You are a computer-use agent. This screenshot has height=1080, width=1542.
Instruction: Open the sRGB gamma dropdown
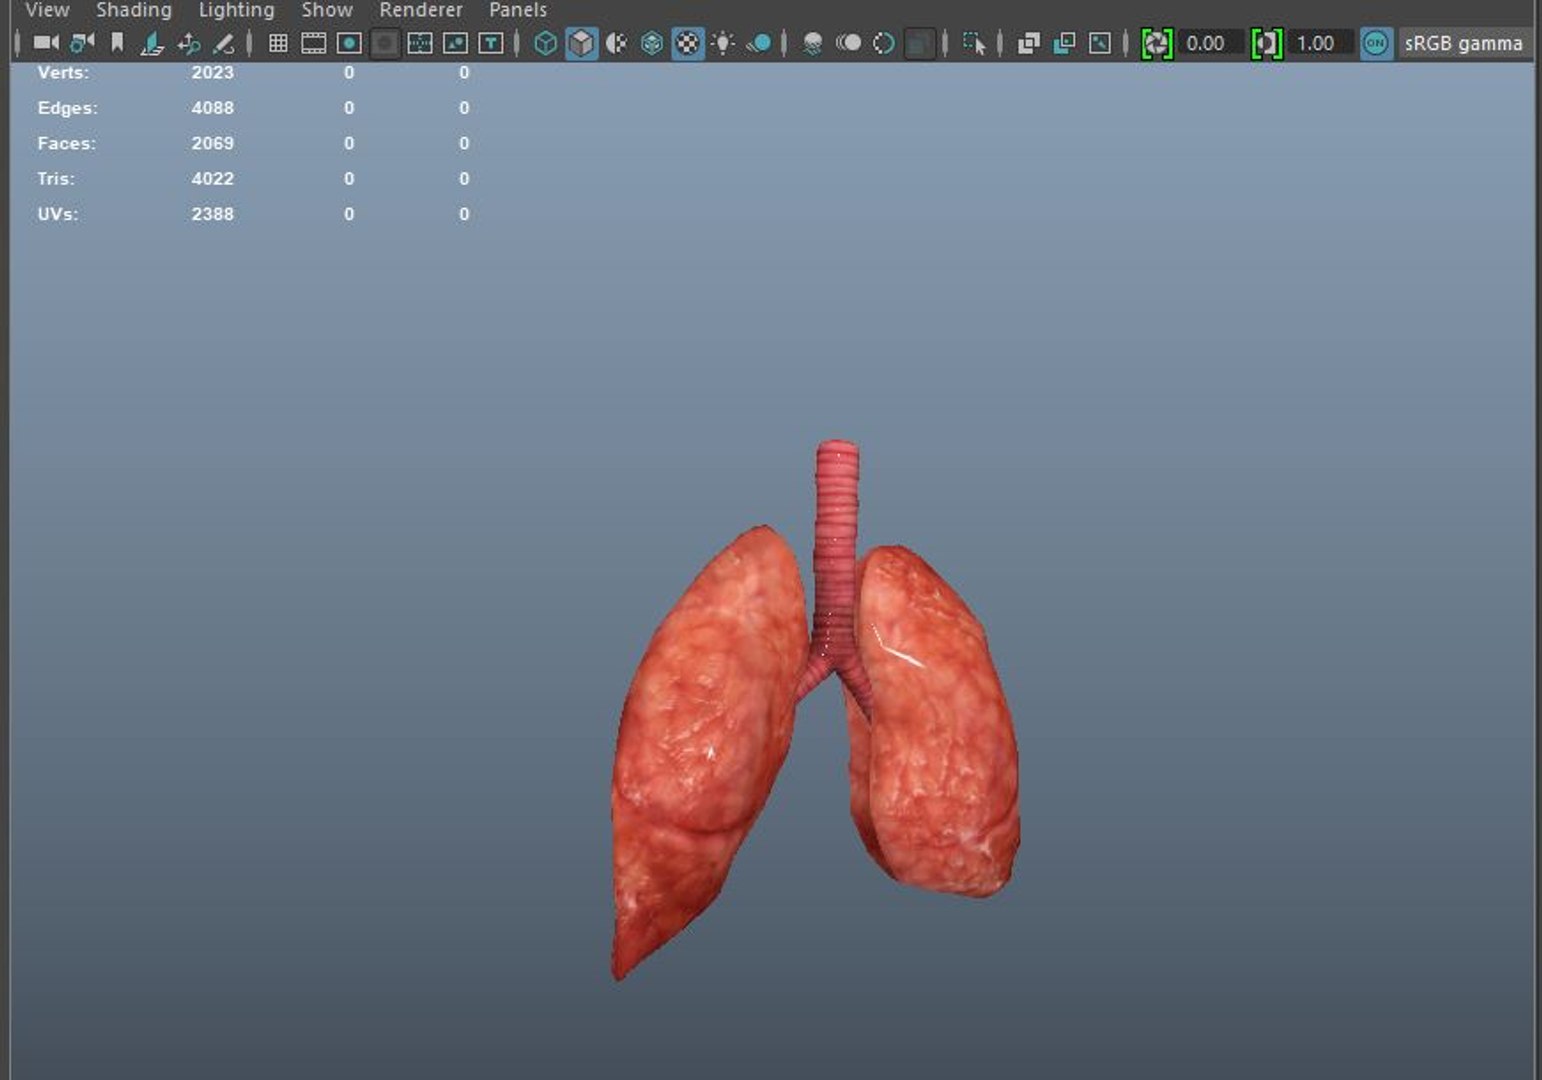click(x=1465, y=43)
